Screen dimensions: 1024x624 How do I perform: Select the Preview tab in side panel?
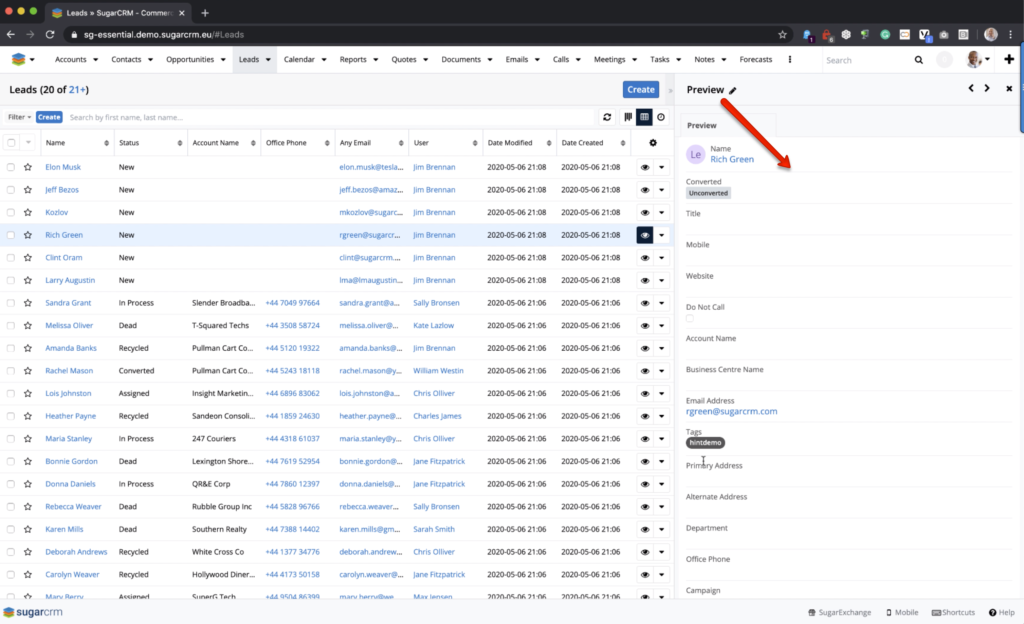(701, 125)
